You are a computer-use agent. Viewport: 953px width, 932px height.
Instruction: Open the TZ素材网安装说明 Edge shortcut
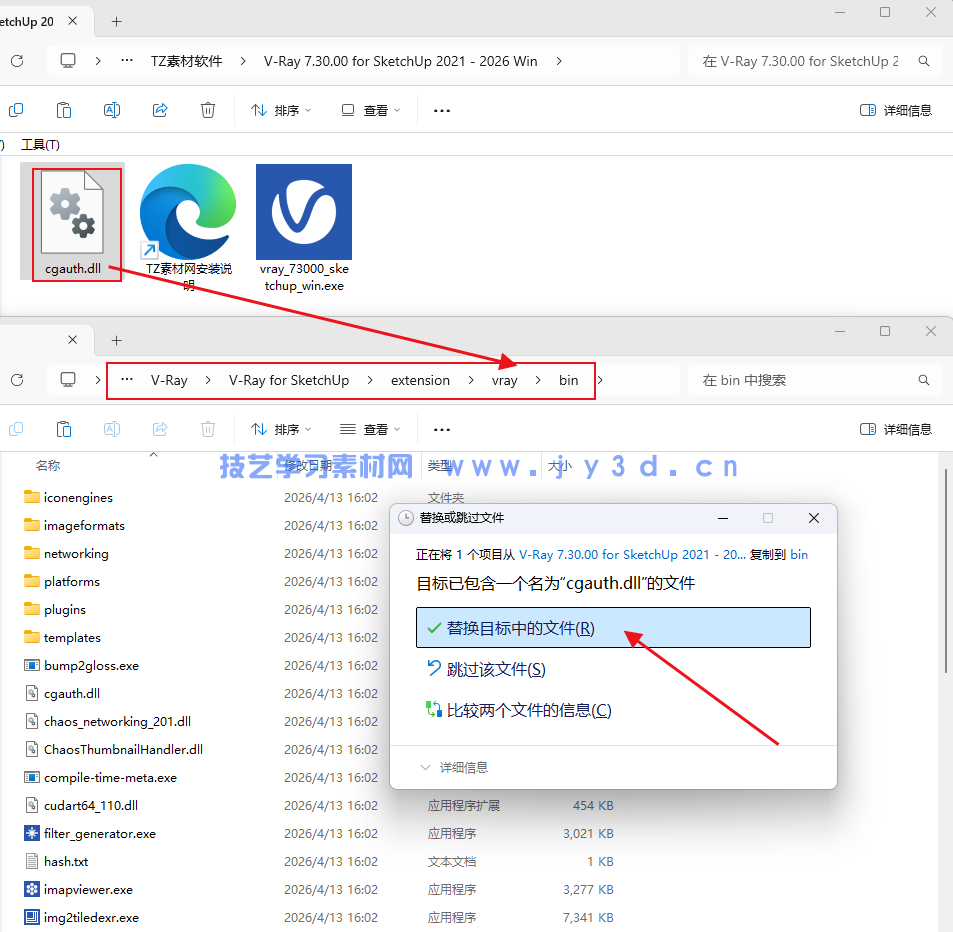pos(186,212)
